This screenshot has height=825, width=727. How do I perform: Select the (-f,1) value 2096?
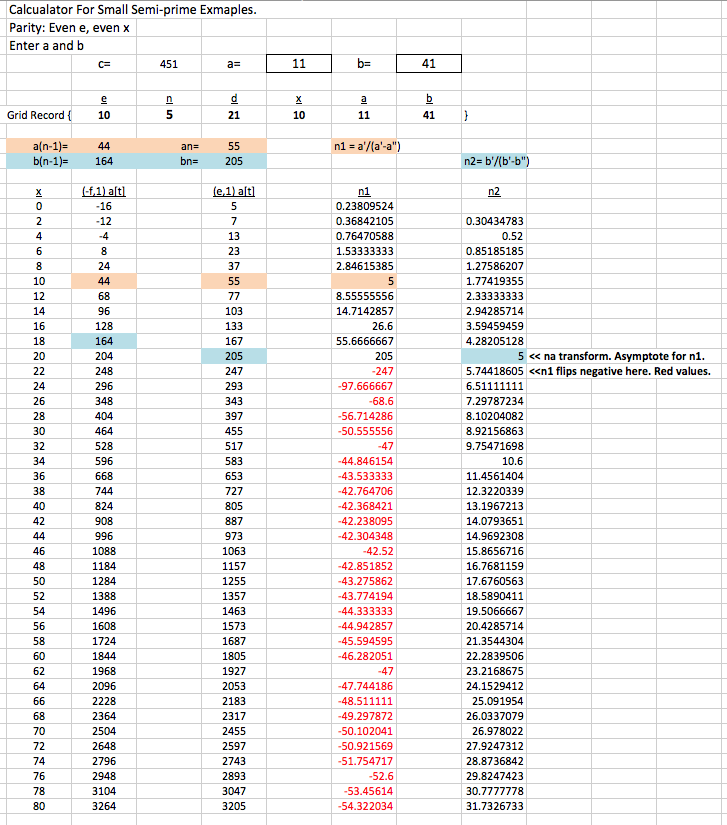point(104,686)
